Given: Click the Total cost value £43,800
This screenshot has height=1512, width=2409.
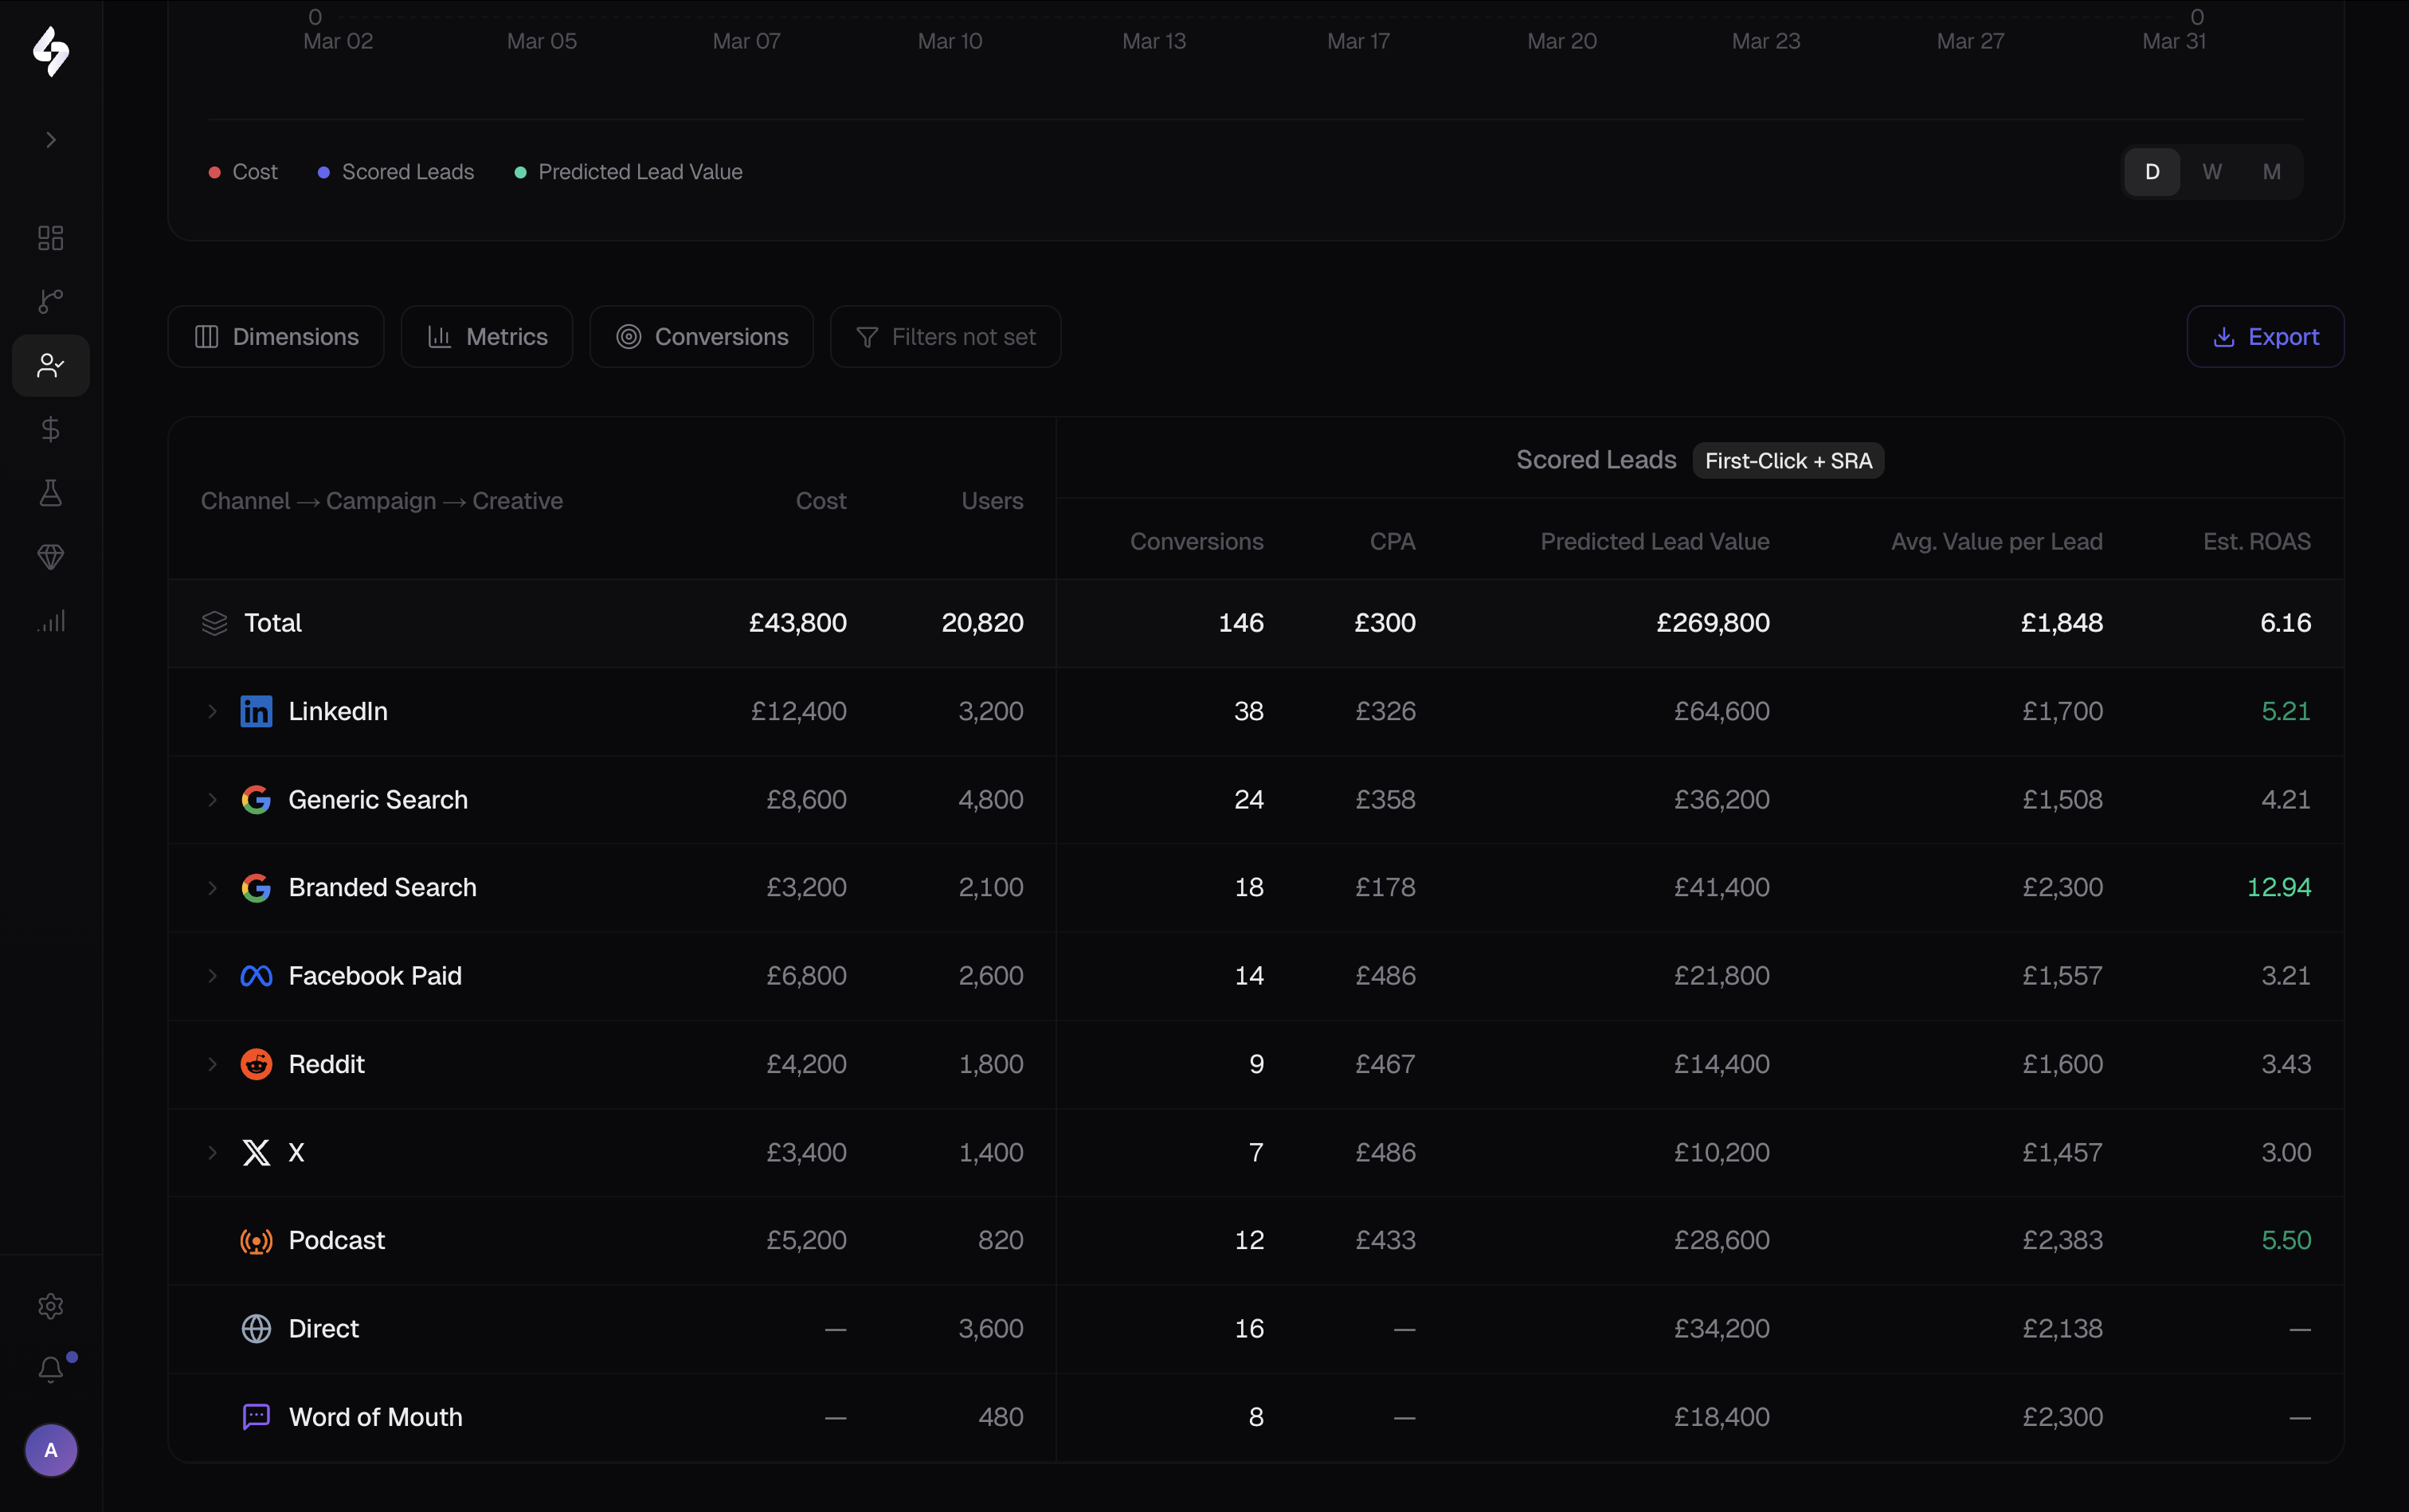Looking at the screenshot, I should tap(798, 623).
